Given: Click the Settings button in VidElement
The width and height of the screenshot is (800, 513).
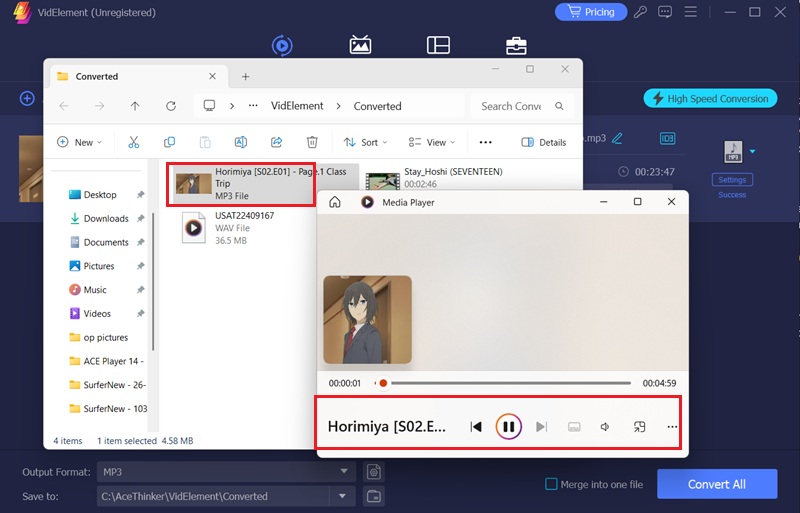Looking at the screenshot, I should 732,180.
